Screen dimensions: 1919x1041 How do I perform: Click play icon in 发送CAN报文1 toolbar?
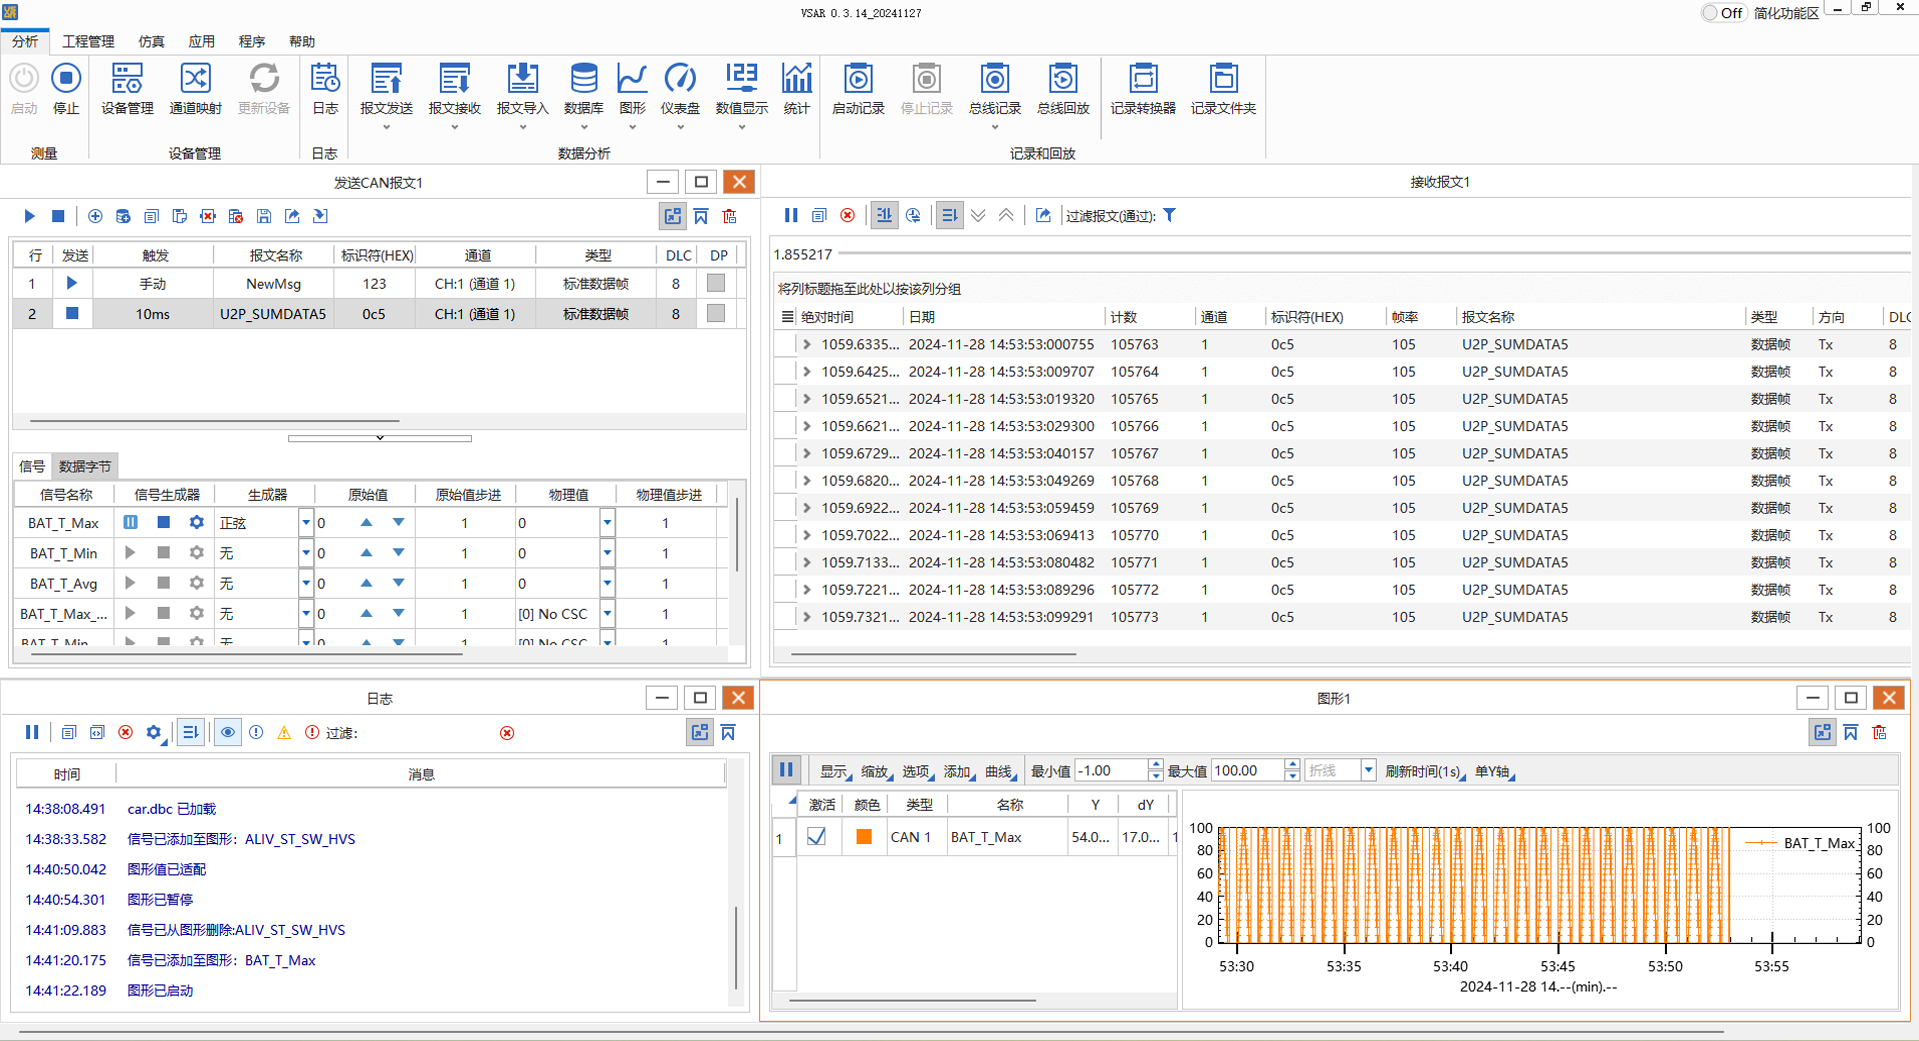point(29,216)
